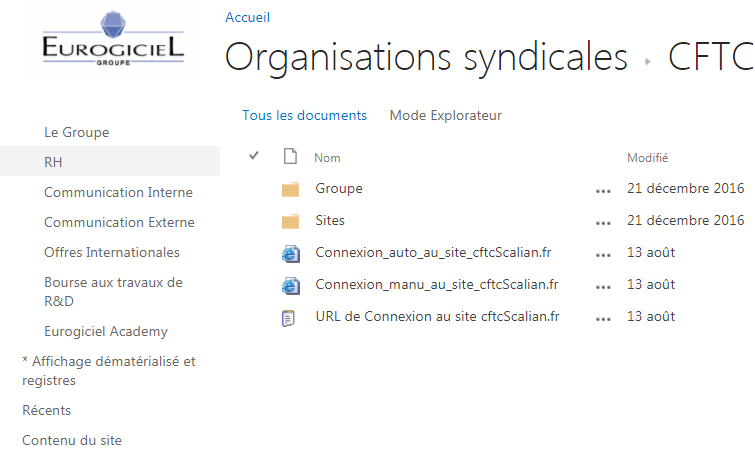Click 13 août date of Connexion_manu row
This screenshot has width=755, height=456.
point(651,285)
